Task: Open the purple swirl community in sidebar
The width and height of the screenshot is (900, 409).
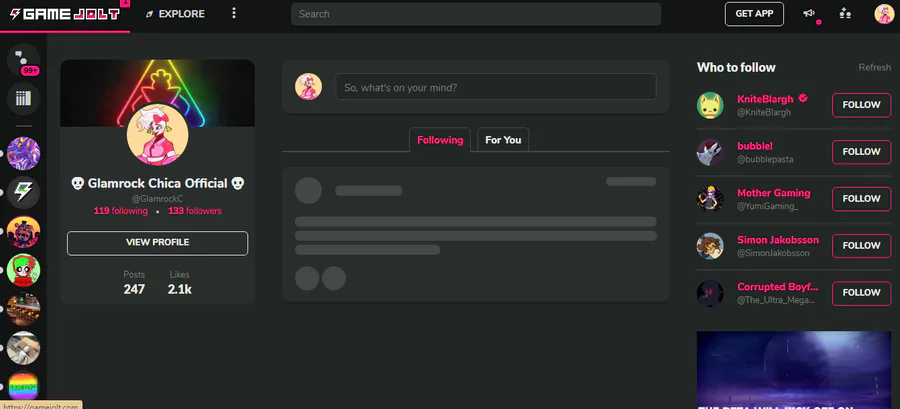Action: point(24,153)
